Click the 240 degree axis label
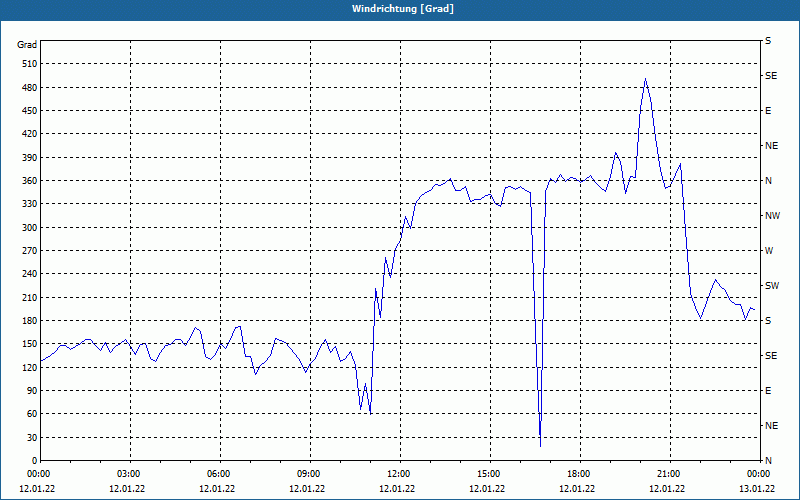The image size is (800, 500). coord(30,274)
